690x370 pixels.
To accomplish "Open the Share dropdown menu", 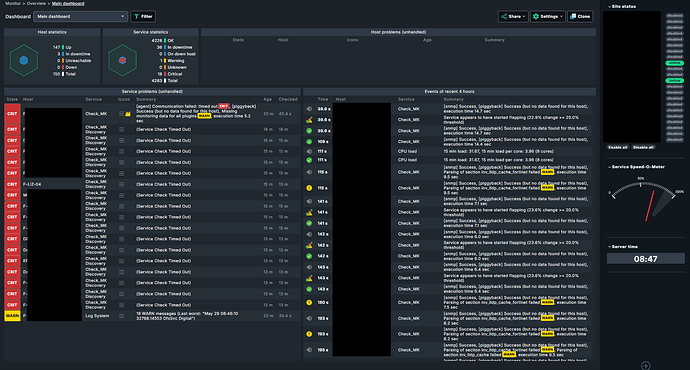I will point(513,17).
